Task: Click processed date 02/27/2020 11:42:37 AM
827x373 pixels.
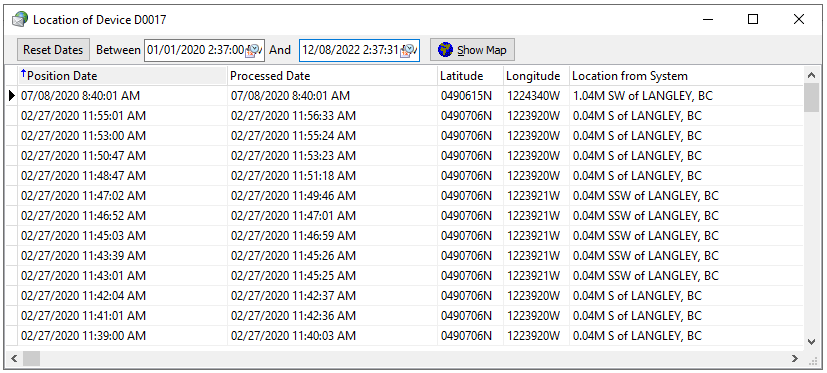Action: [332, 296]
